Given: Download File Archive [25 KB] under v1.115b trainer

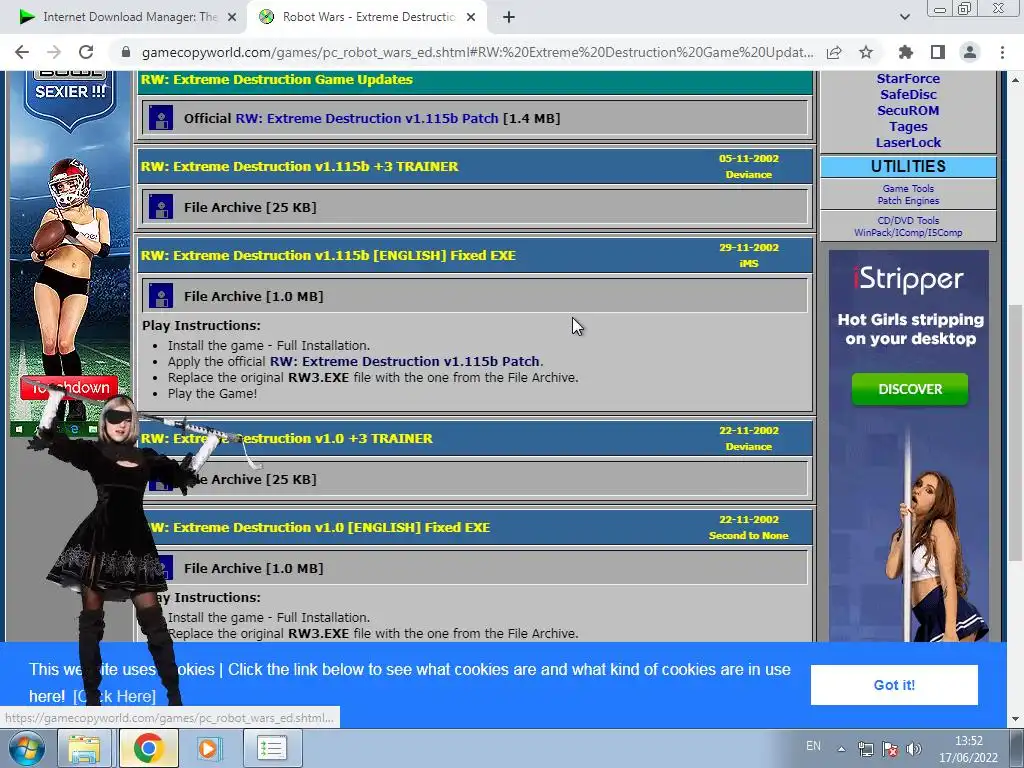Looking at the screenshot, I should (x=250, y=207).
